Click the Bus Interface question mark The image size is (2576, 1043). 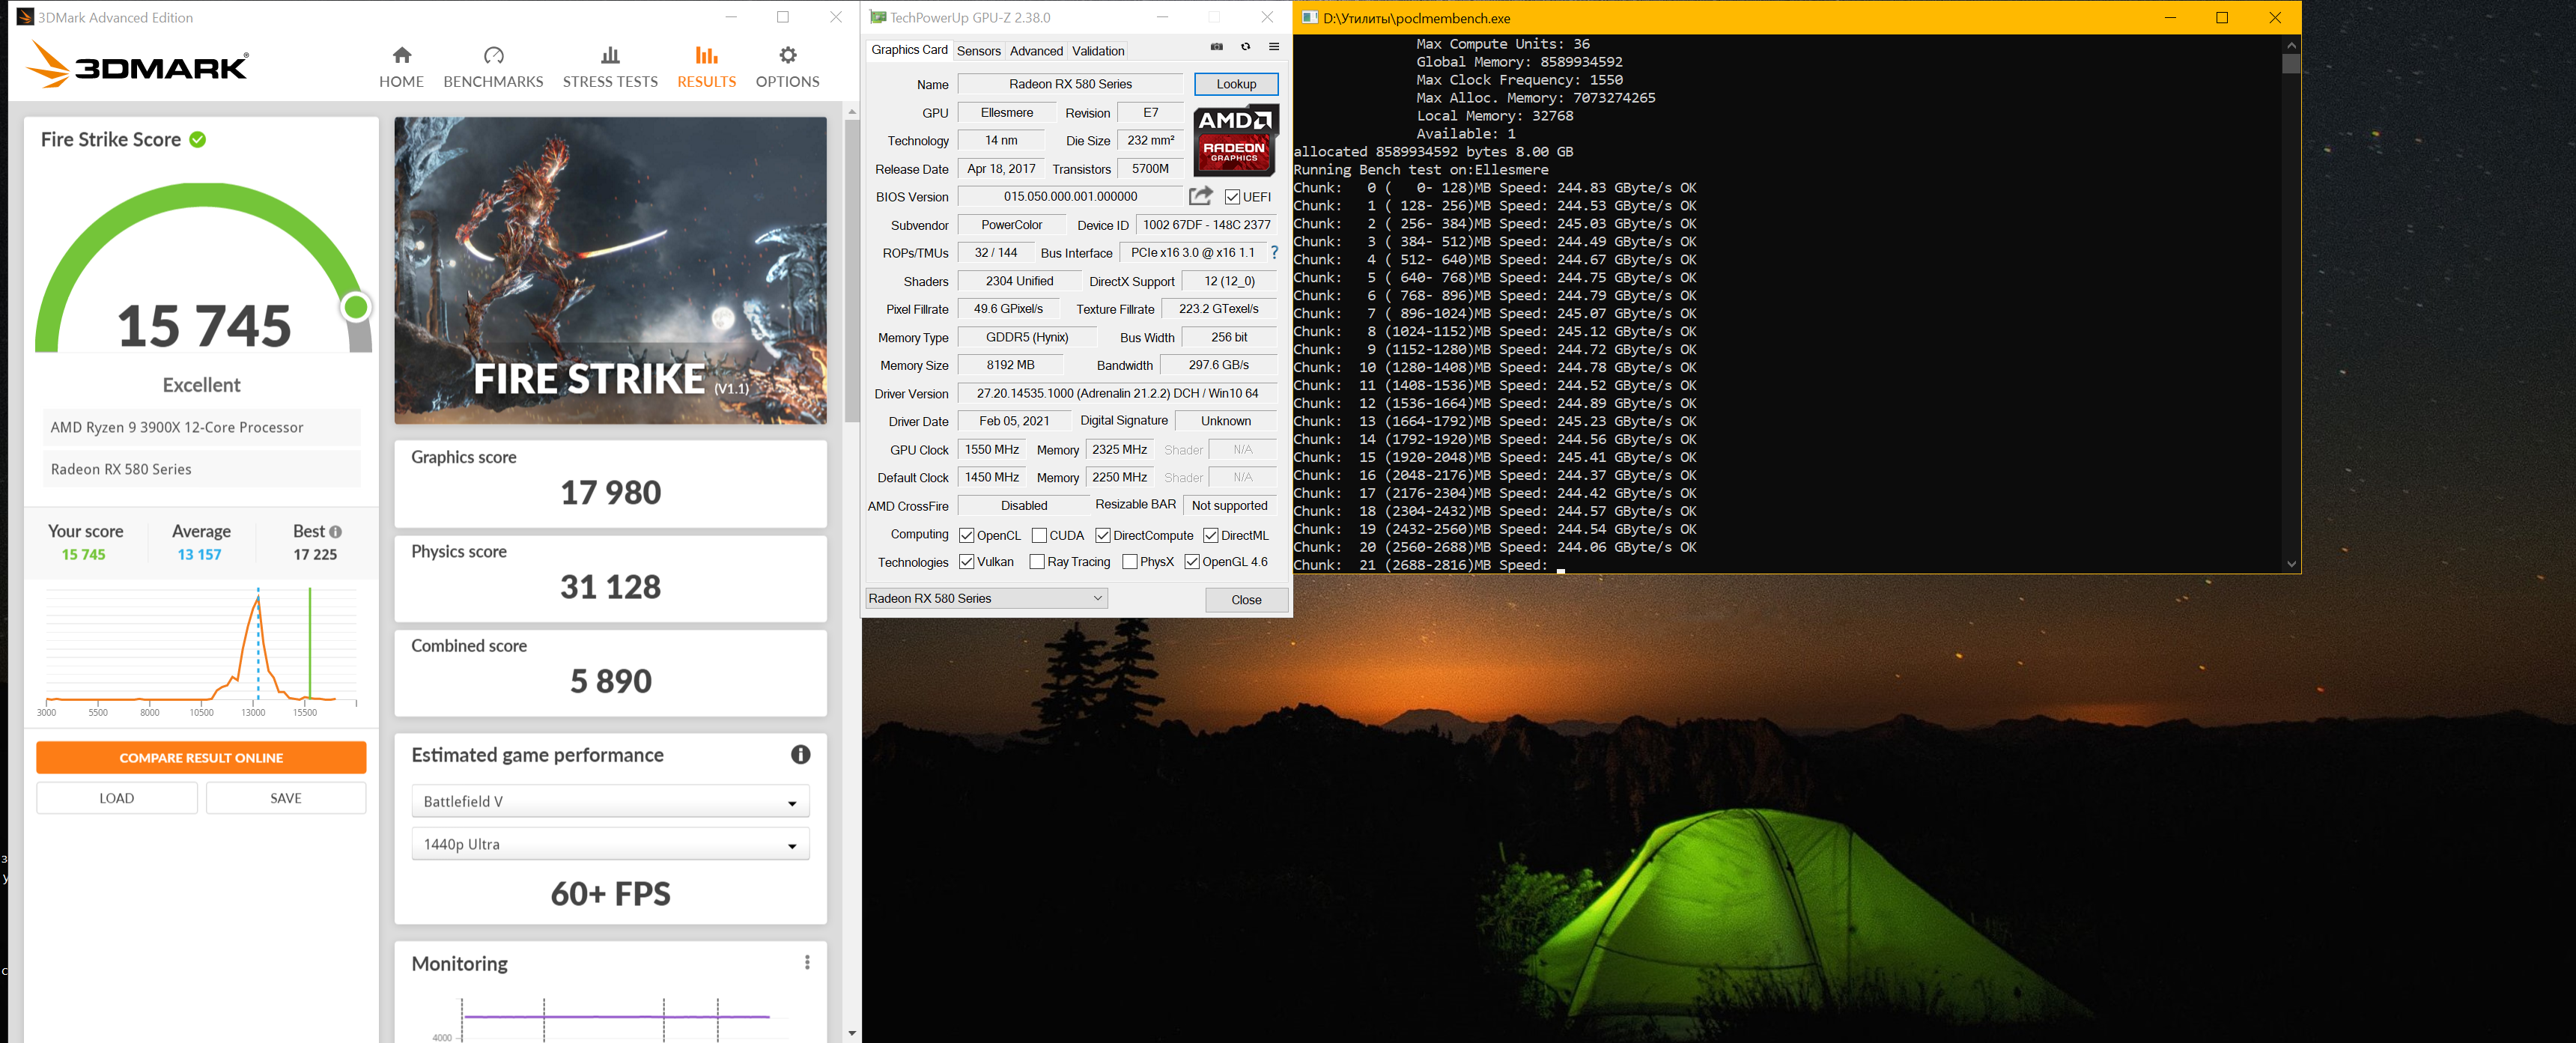(1274, 253)
